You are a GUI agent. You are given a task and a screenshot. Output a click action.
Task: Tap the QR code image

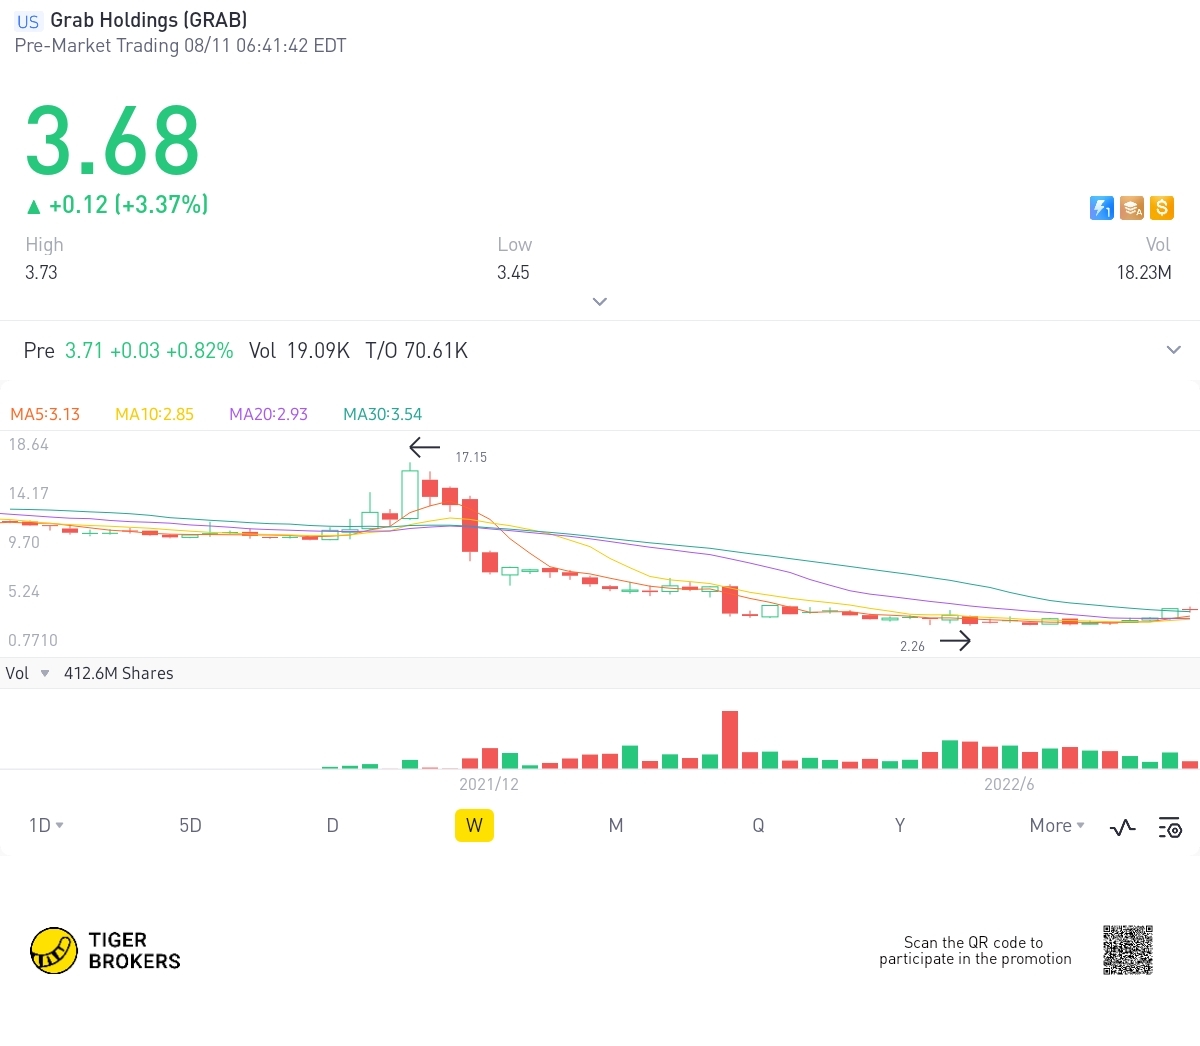pyautogui.click(x=1128, y=950)
